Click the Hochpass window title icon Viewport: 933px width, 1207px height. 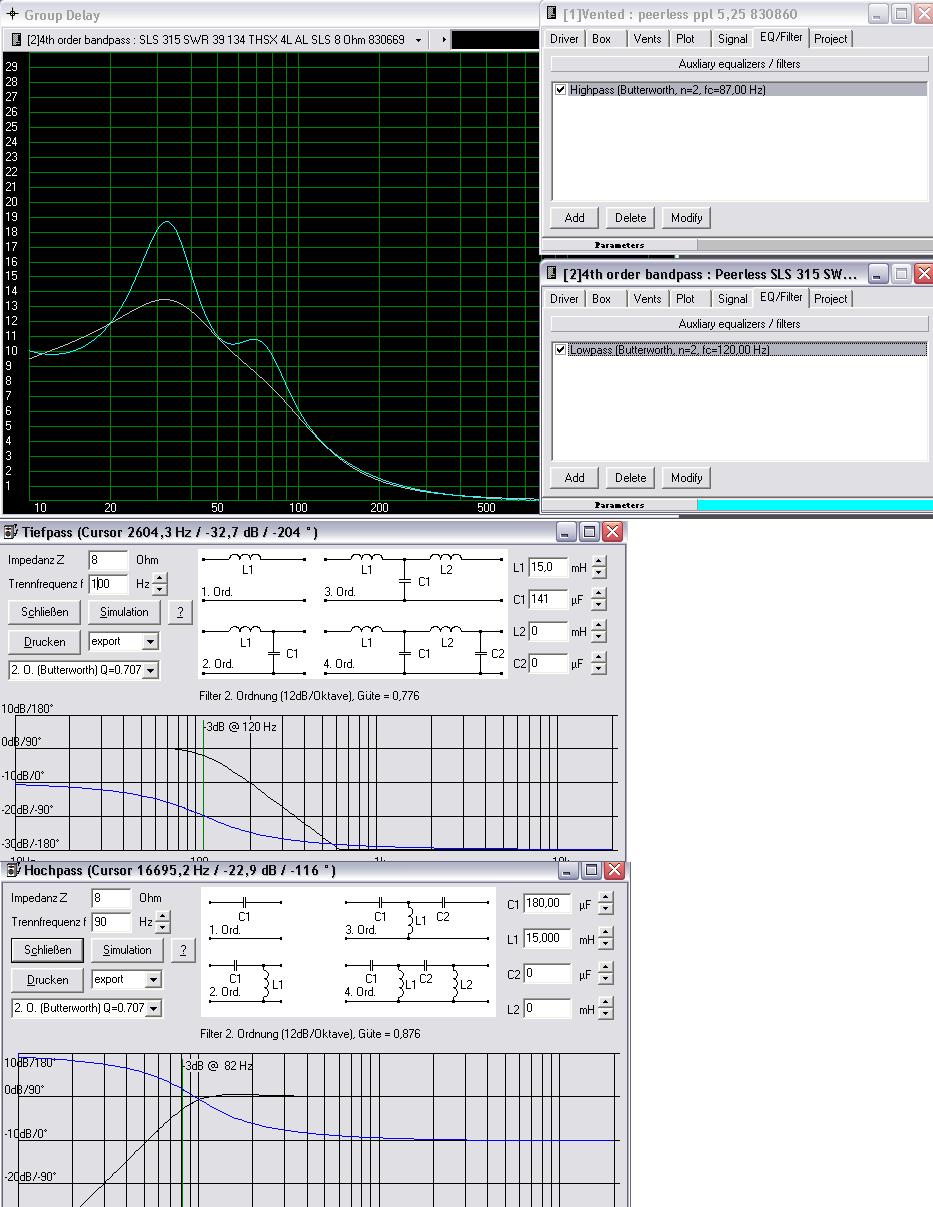(x=13, y=870)
